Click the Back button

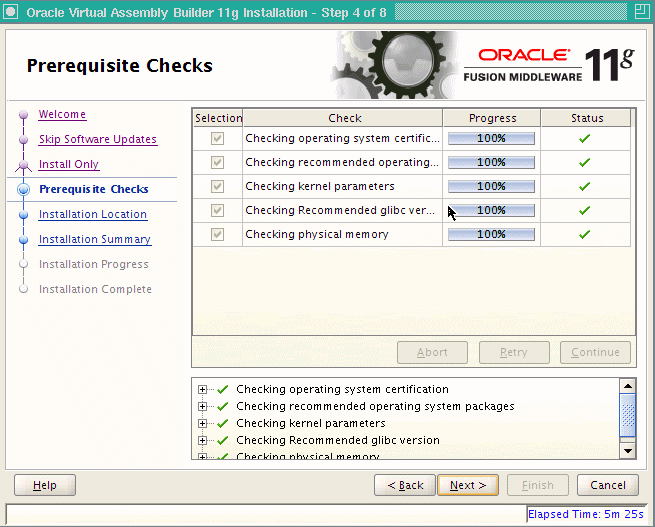pos(405,485)
